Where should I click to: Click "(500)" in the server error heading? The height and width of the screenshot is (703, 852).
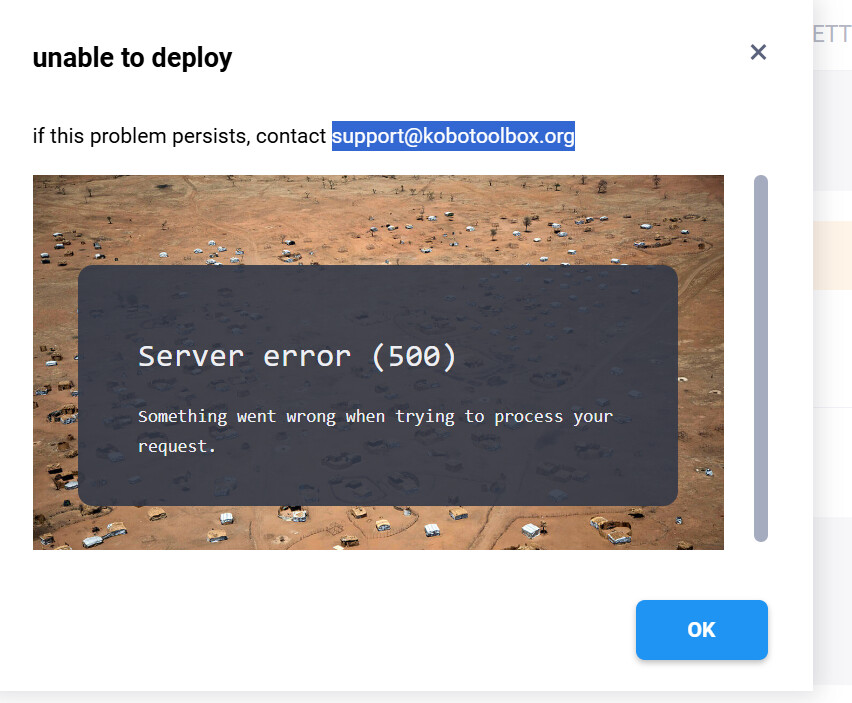(x=413, y=356)
